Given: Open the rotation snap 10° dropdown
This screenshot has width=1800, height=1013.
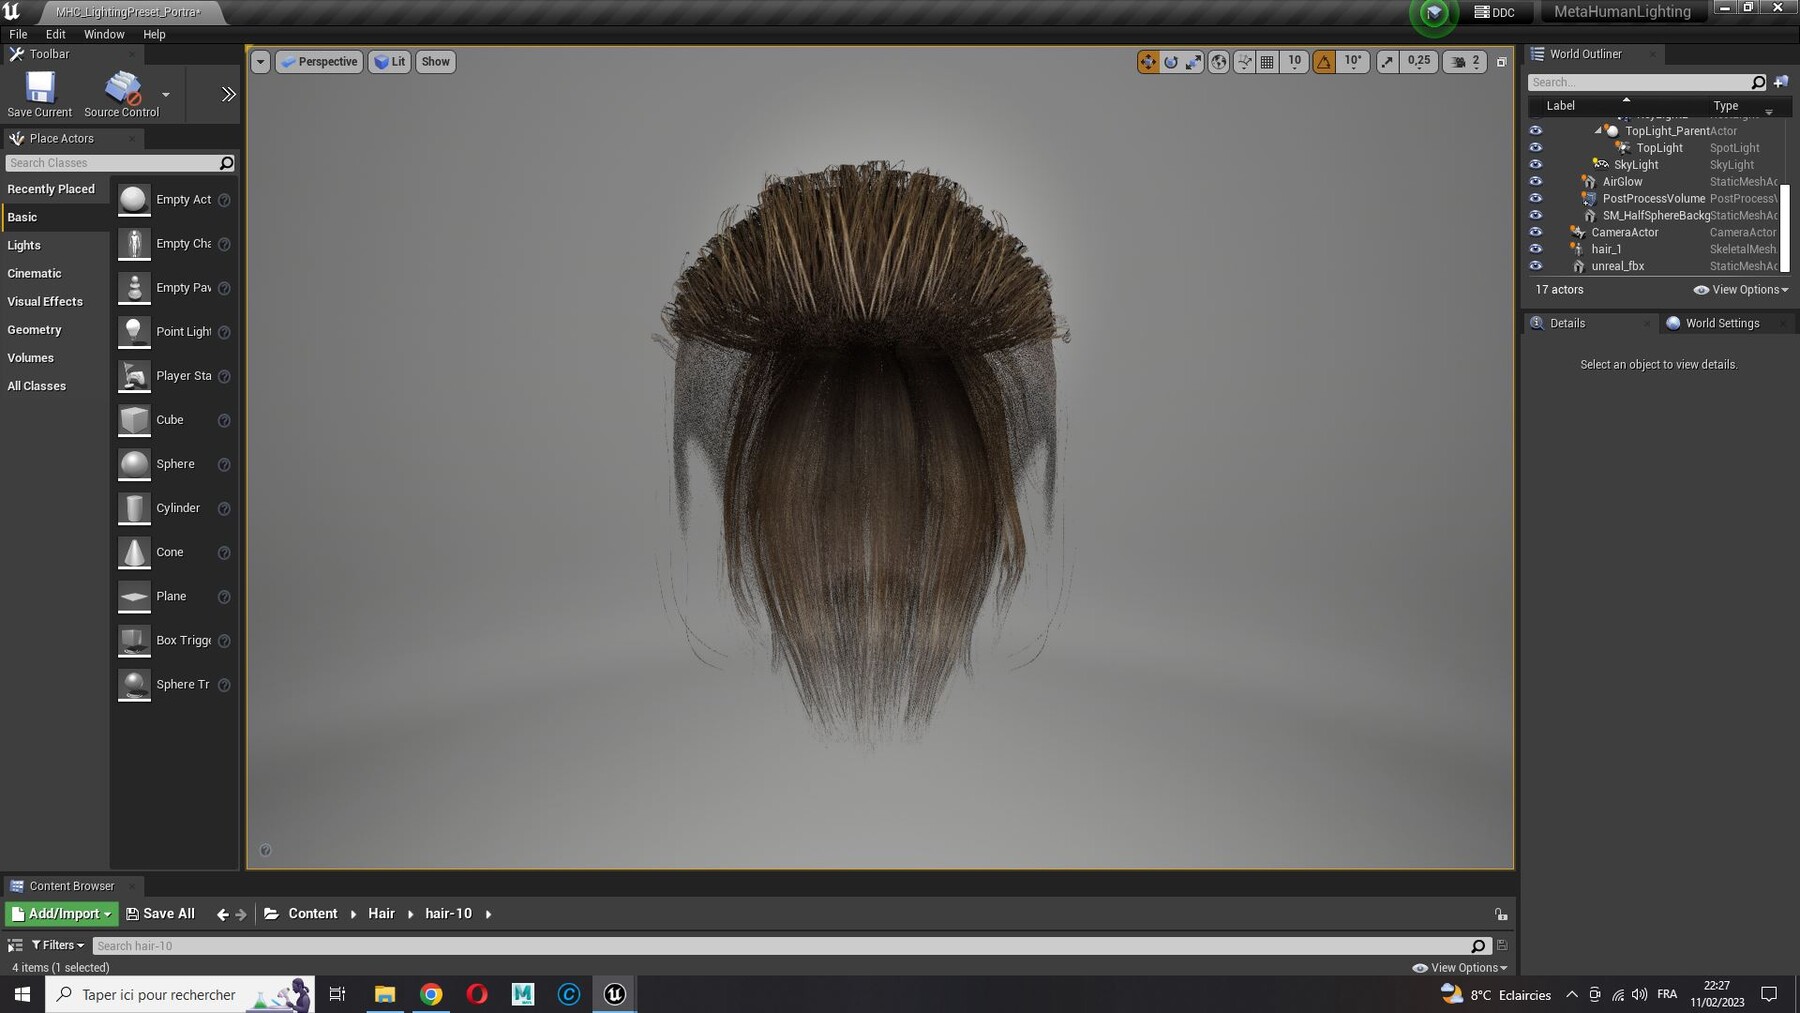Looking at the screenshot, I should 1353,62.
